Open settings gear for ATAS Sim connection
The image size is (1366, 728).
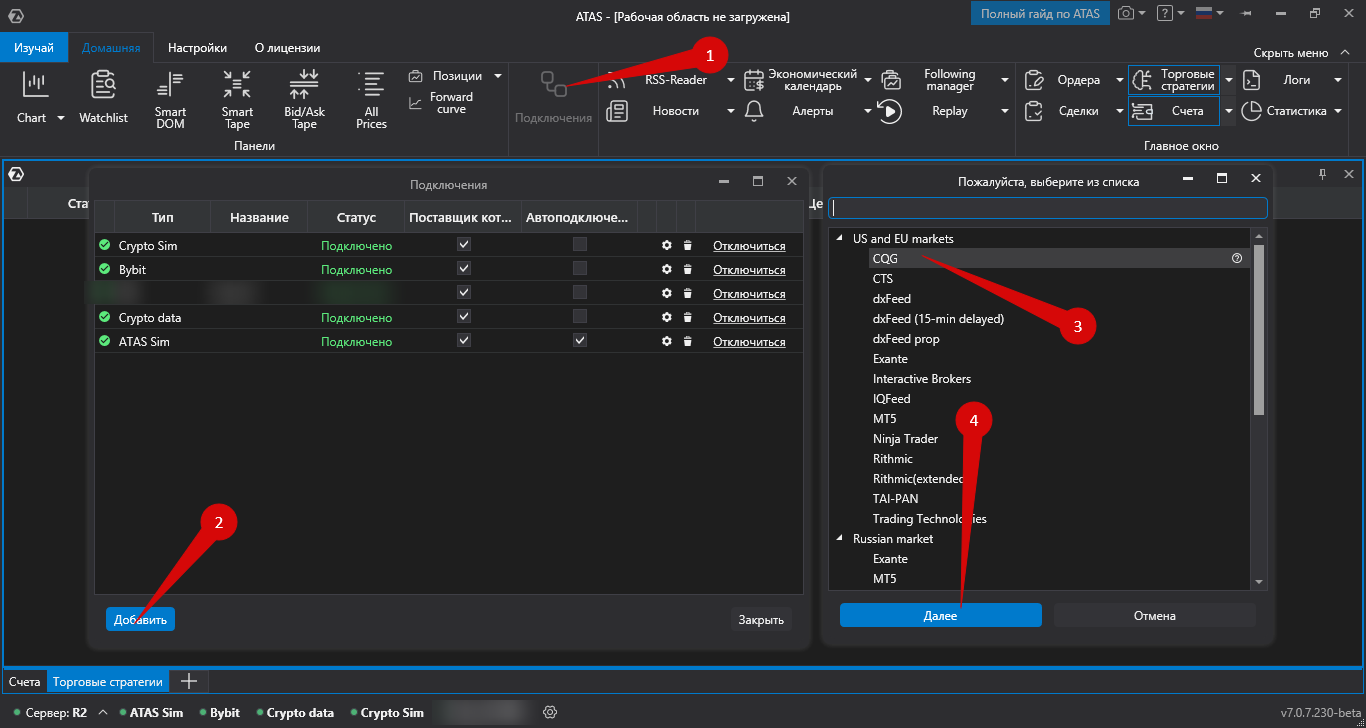pos(667,342)
